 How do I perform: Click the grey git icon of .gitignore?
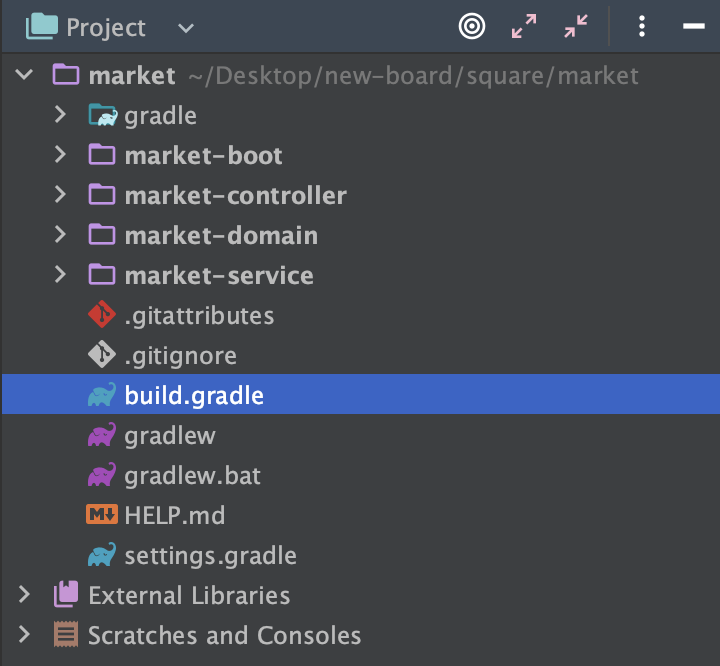[x=101, y=354]
